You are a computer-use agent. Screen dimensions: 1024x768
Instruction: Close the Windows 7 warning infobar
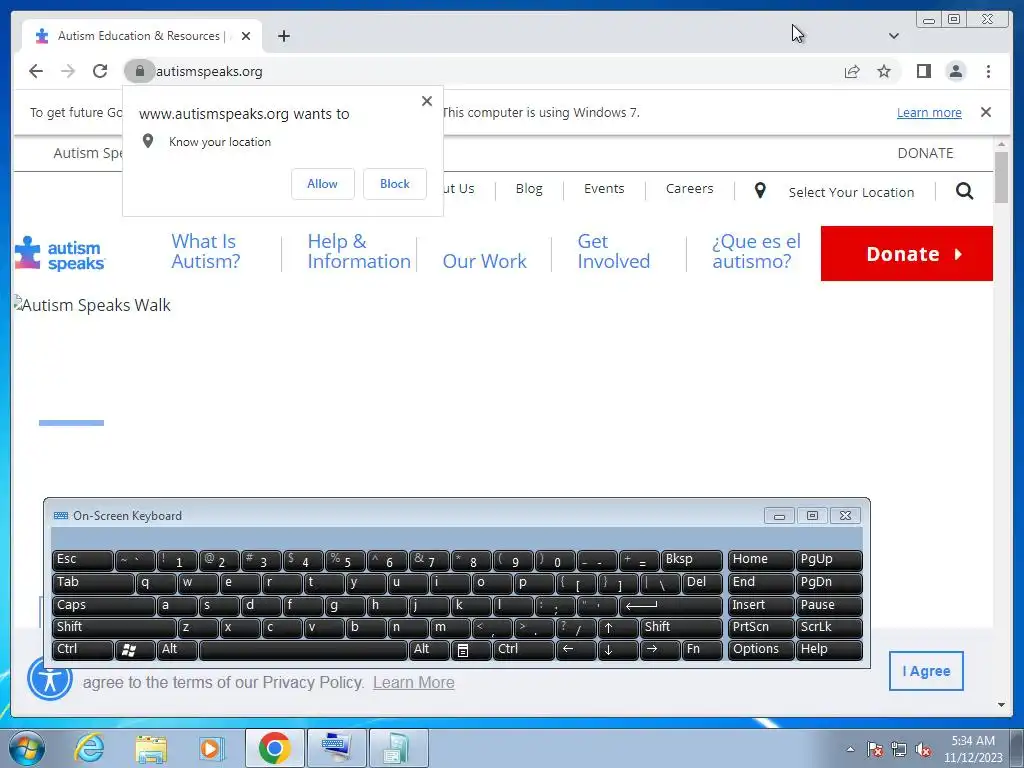click(985, 112)
